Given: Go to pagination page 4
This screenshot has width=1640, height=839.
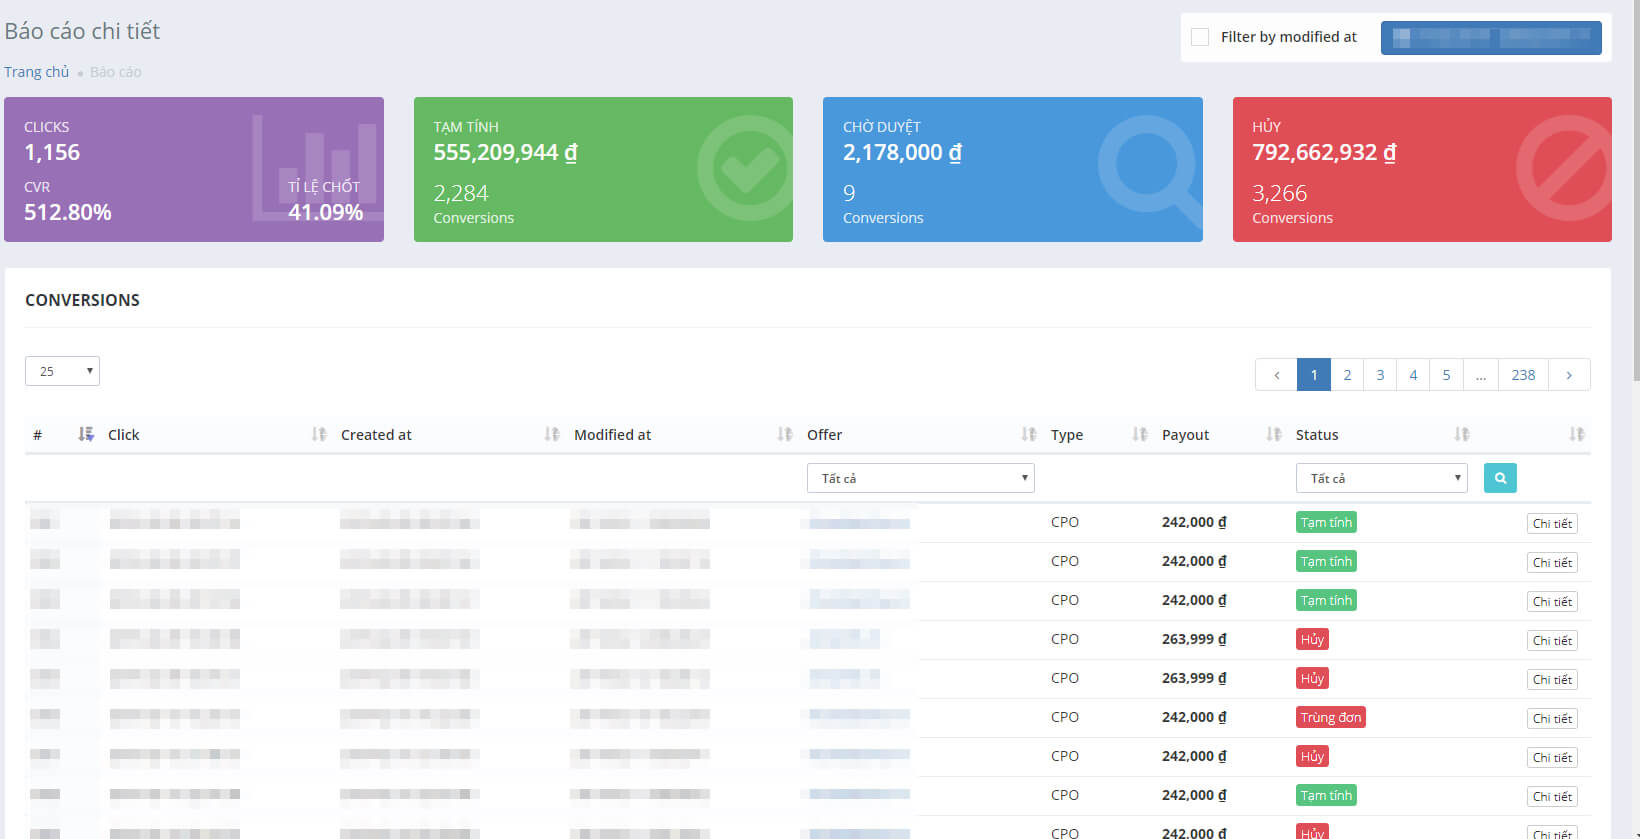Looking at the screenshot, I should click(x=1413, y=375).
